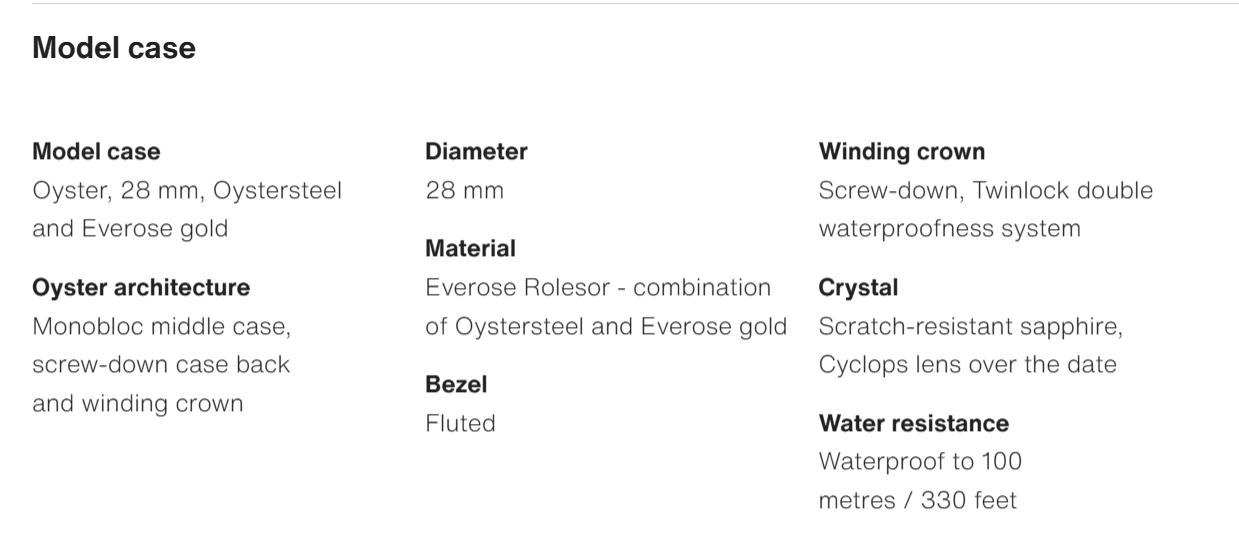Click the 'metres / 330 feet' text

[x=917, y=499]
